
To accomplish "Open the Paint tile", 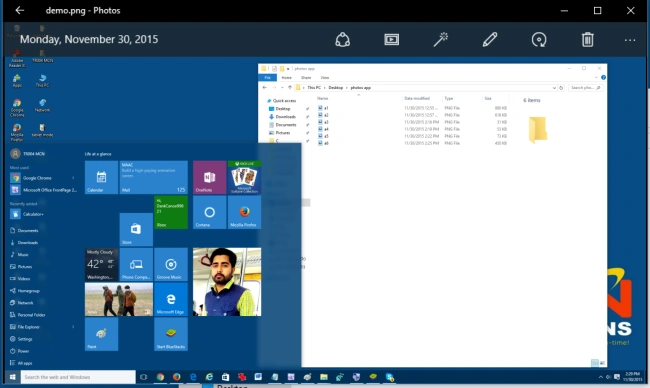I will 101,334.
